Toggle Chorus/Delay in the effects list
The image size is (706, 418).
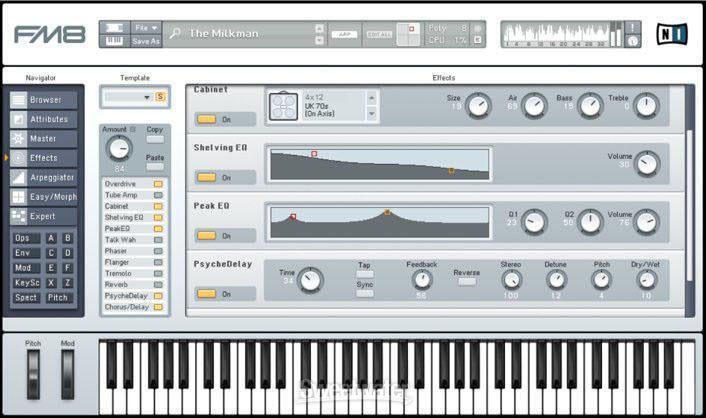click(x=158, y=307)
